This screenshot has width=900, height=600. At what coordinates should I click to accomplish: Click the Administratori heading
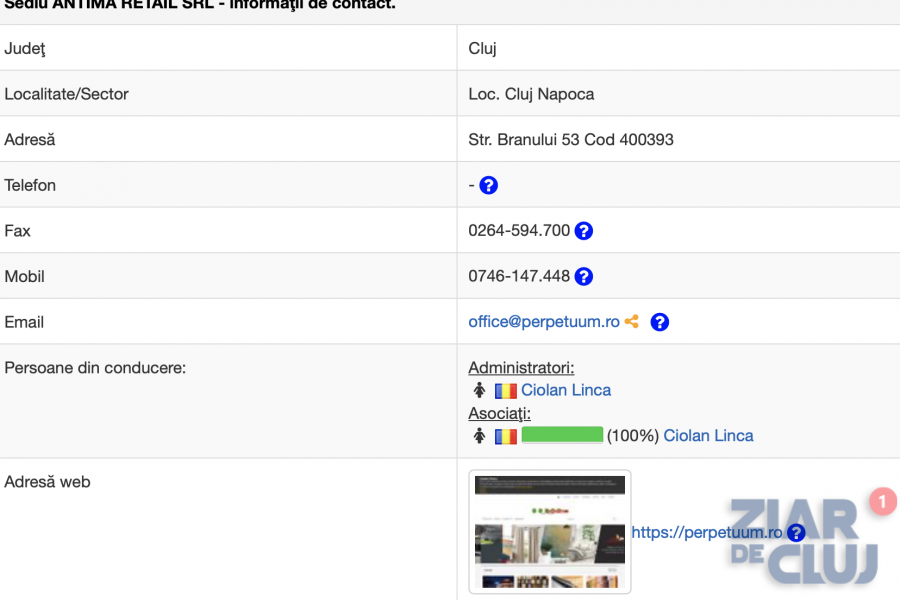[521, 367]
